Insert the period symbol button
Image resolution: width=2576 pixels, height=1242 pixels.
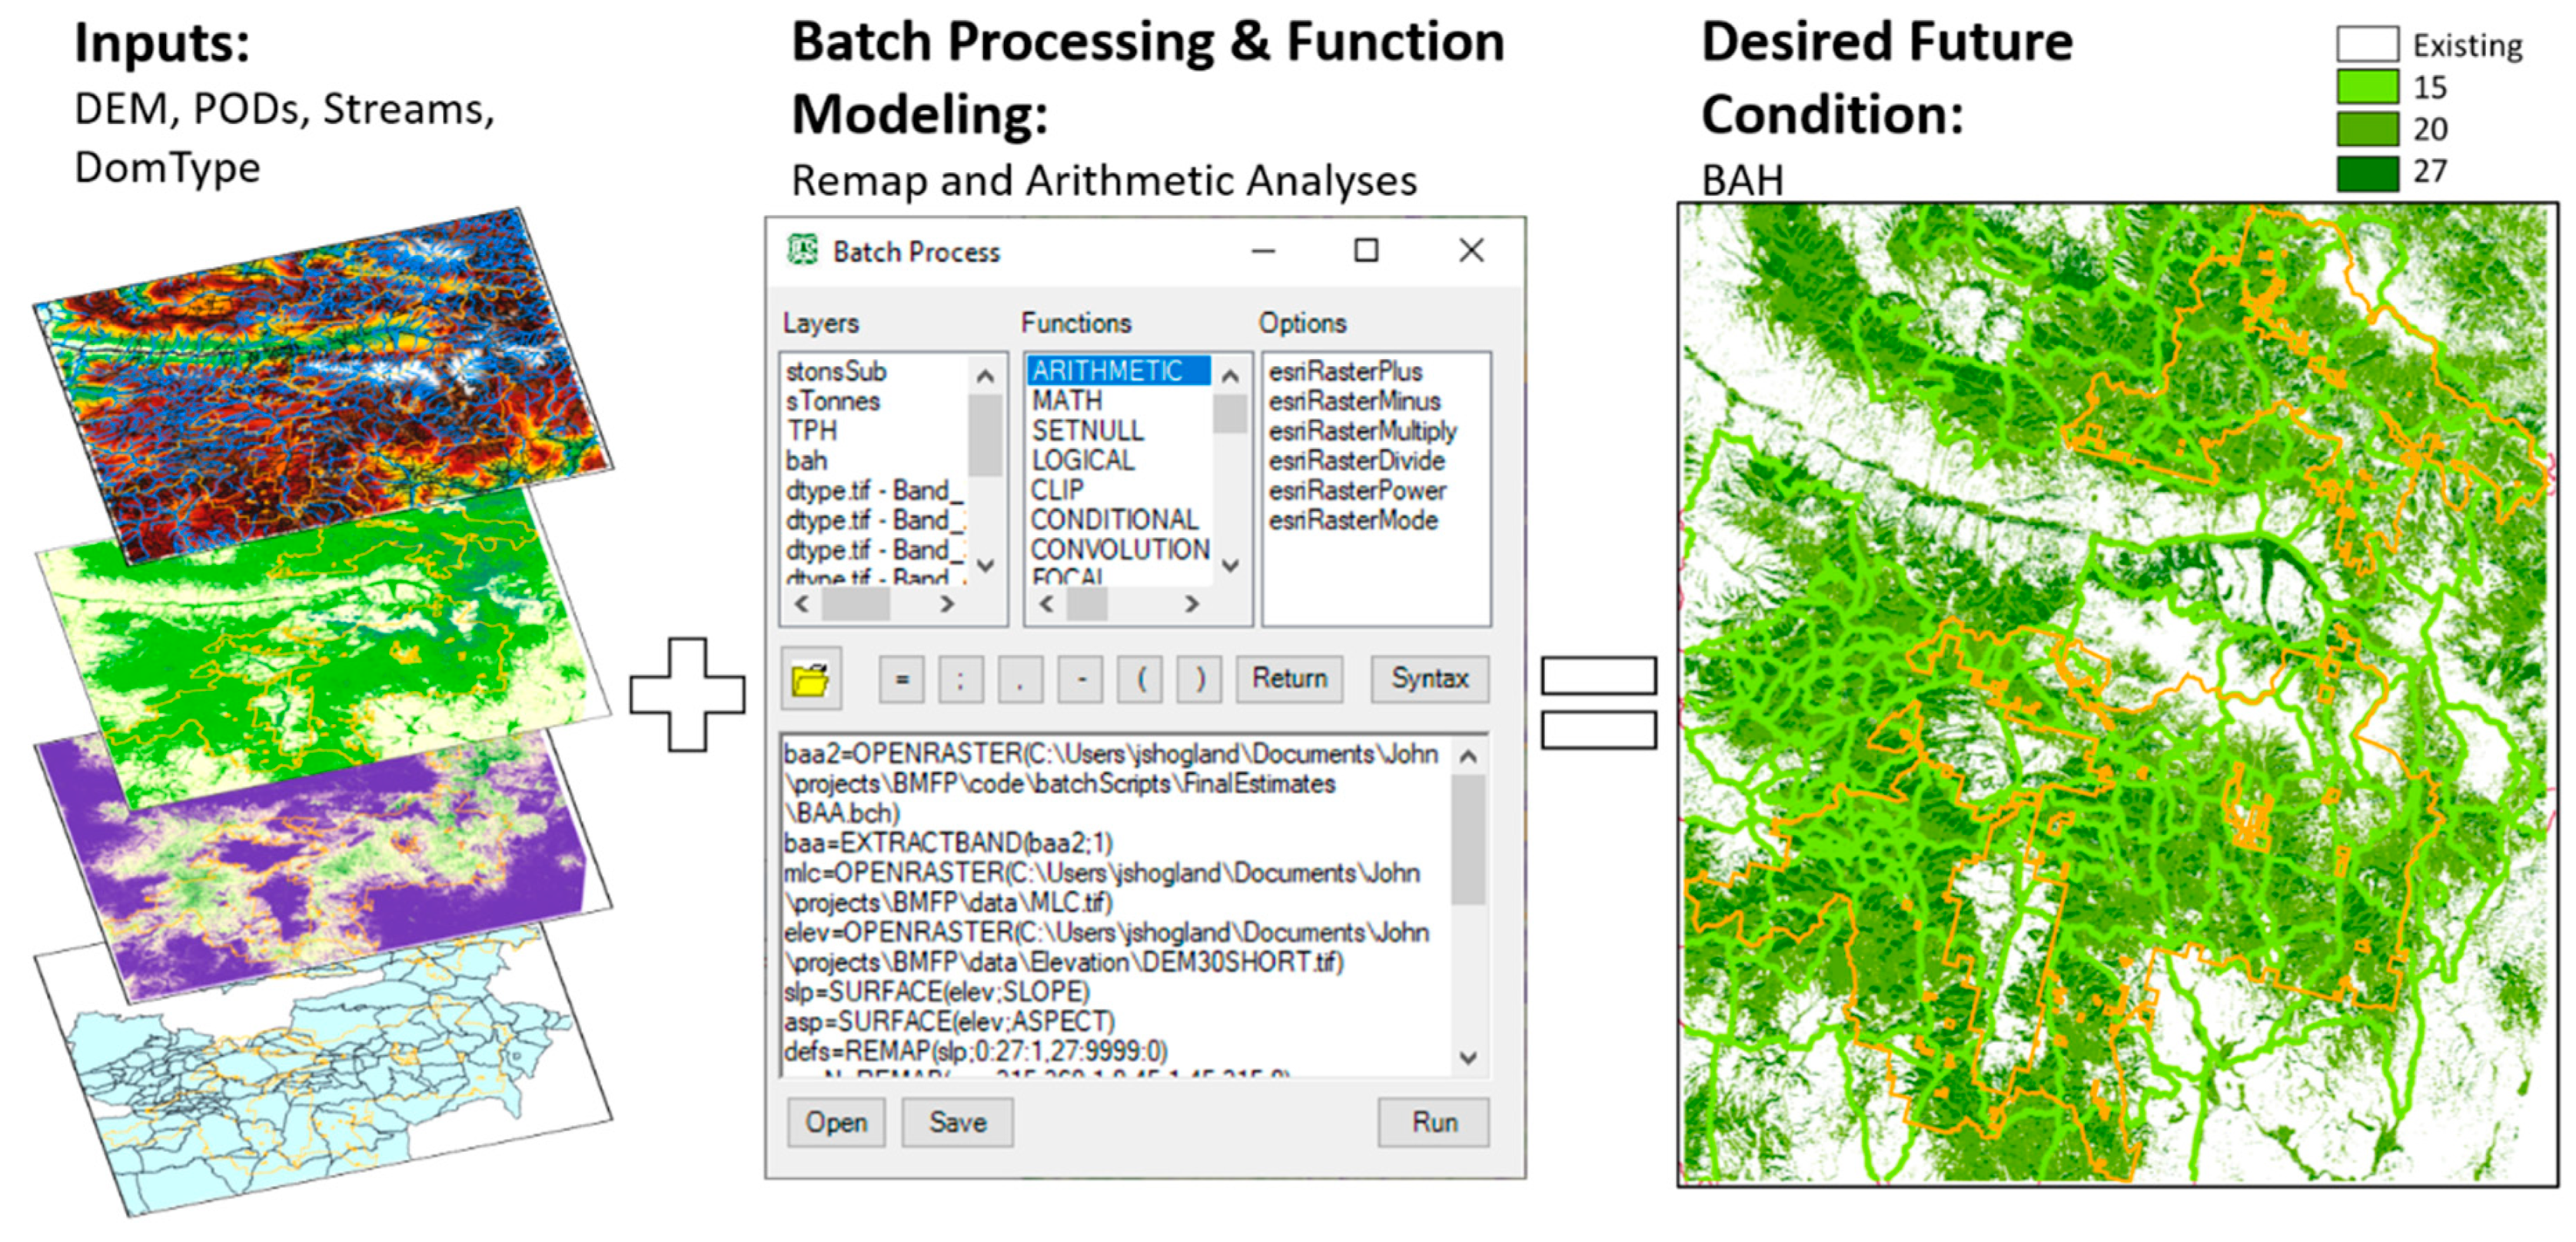1020,680
